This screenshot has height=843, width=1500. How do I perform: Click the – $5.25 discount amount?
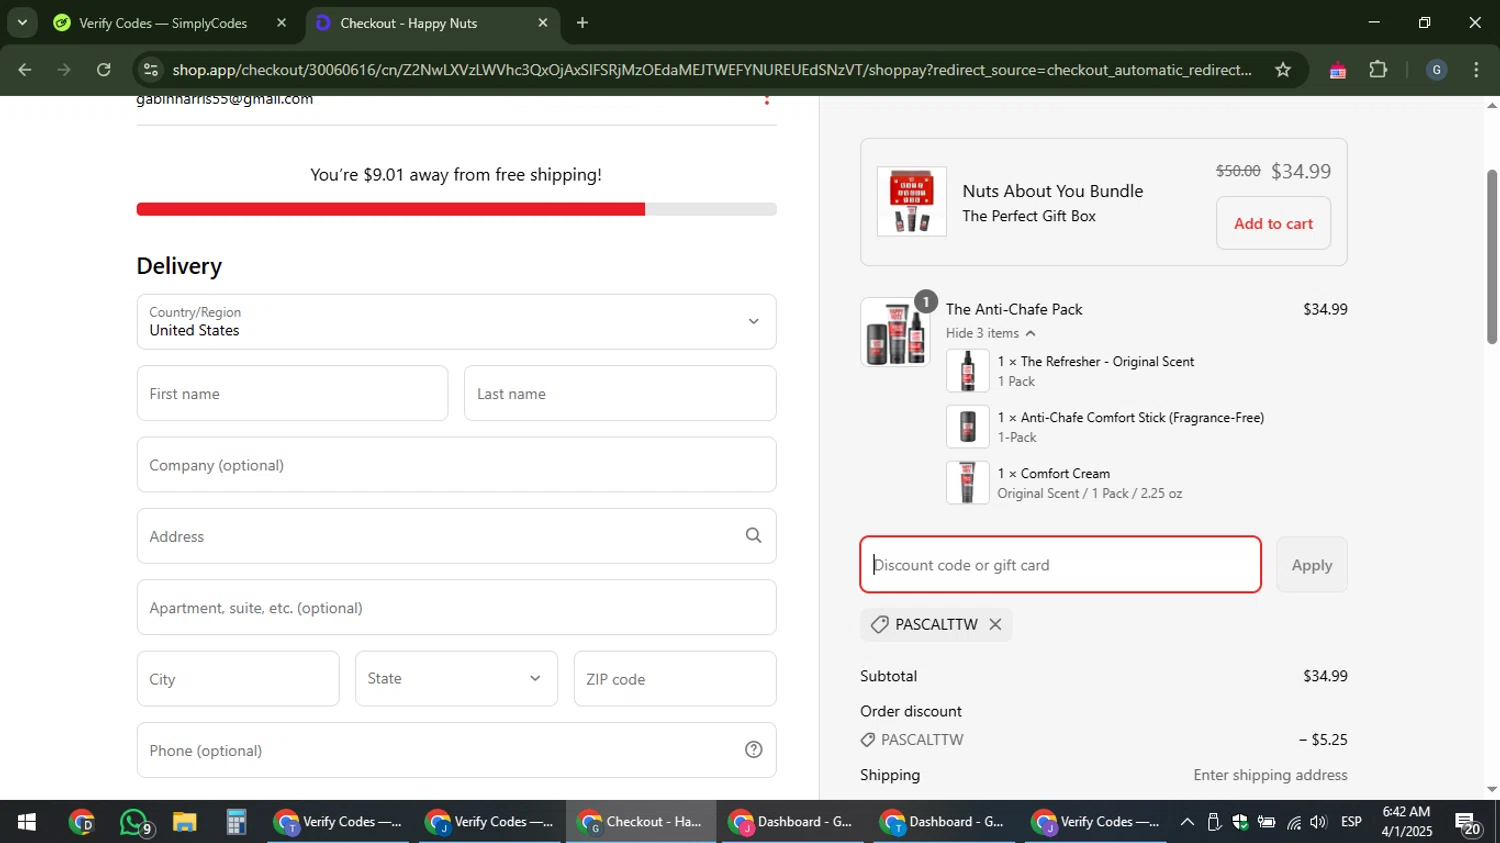pos(1323,740)
